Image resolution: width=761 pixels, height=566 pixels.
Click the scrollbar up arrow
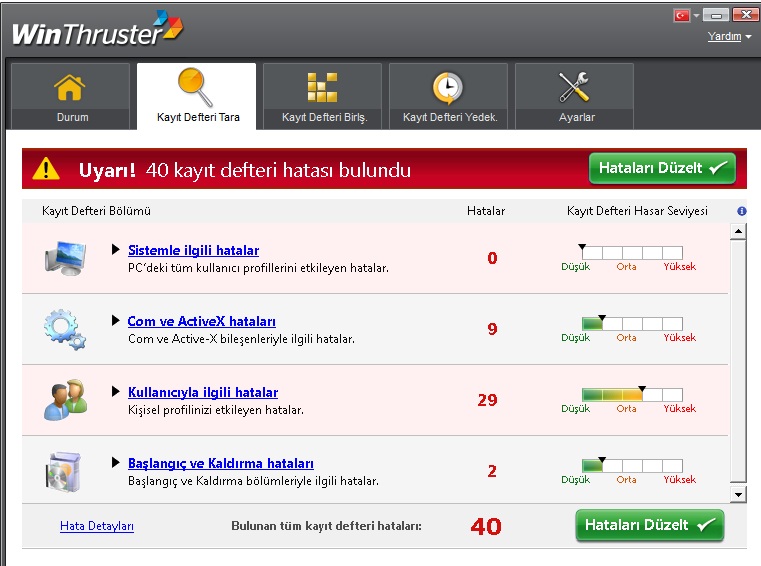738,232
